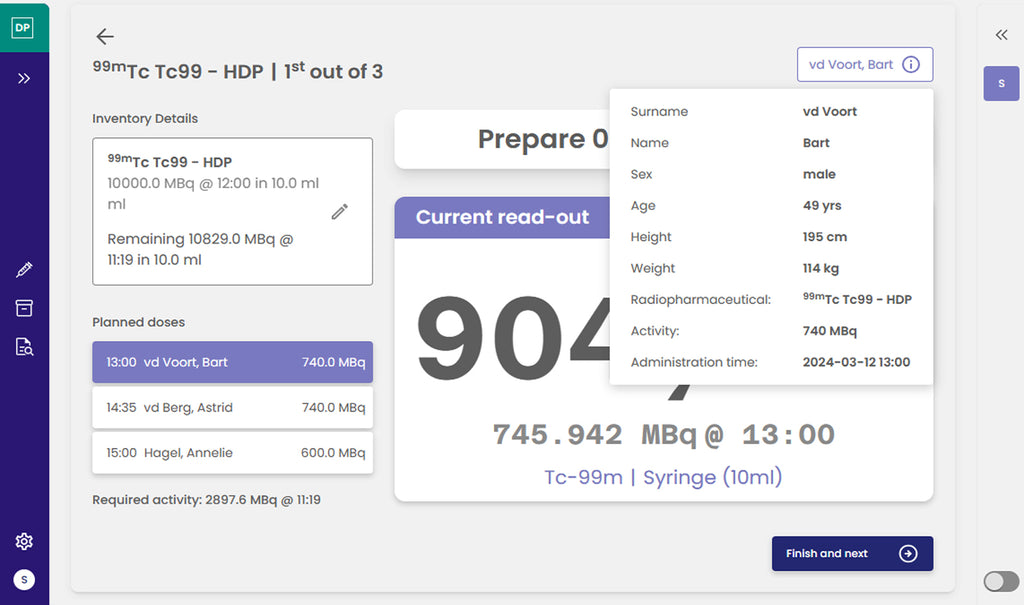
Task: Click the pencil to edit Inventory Details
Action: [339, 212]
